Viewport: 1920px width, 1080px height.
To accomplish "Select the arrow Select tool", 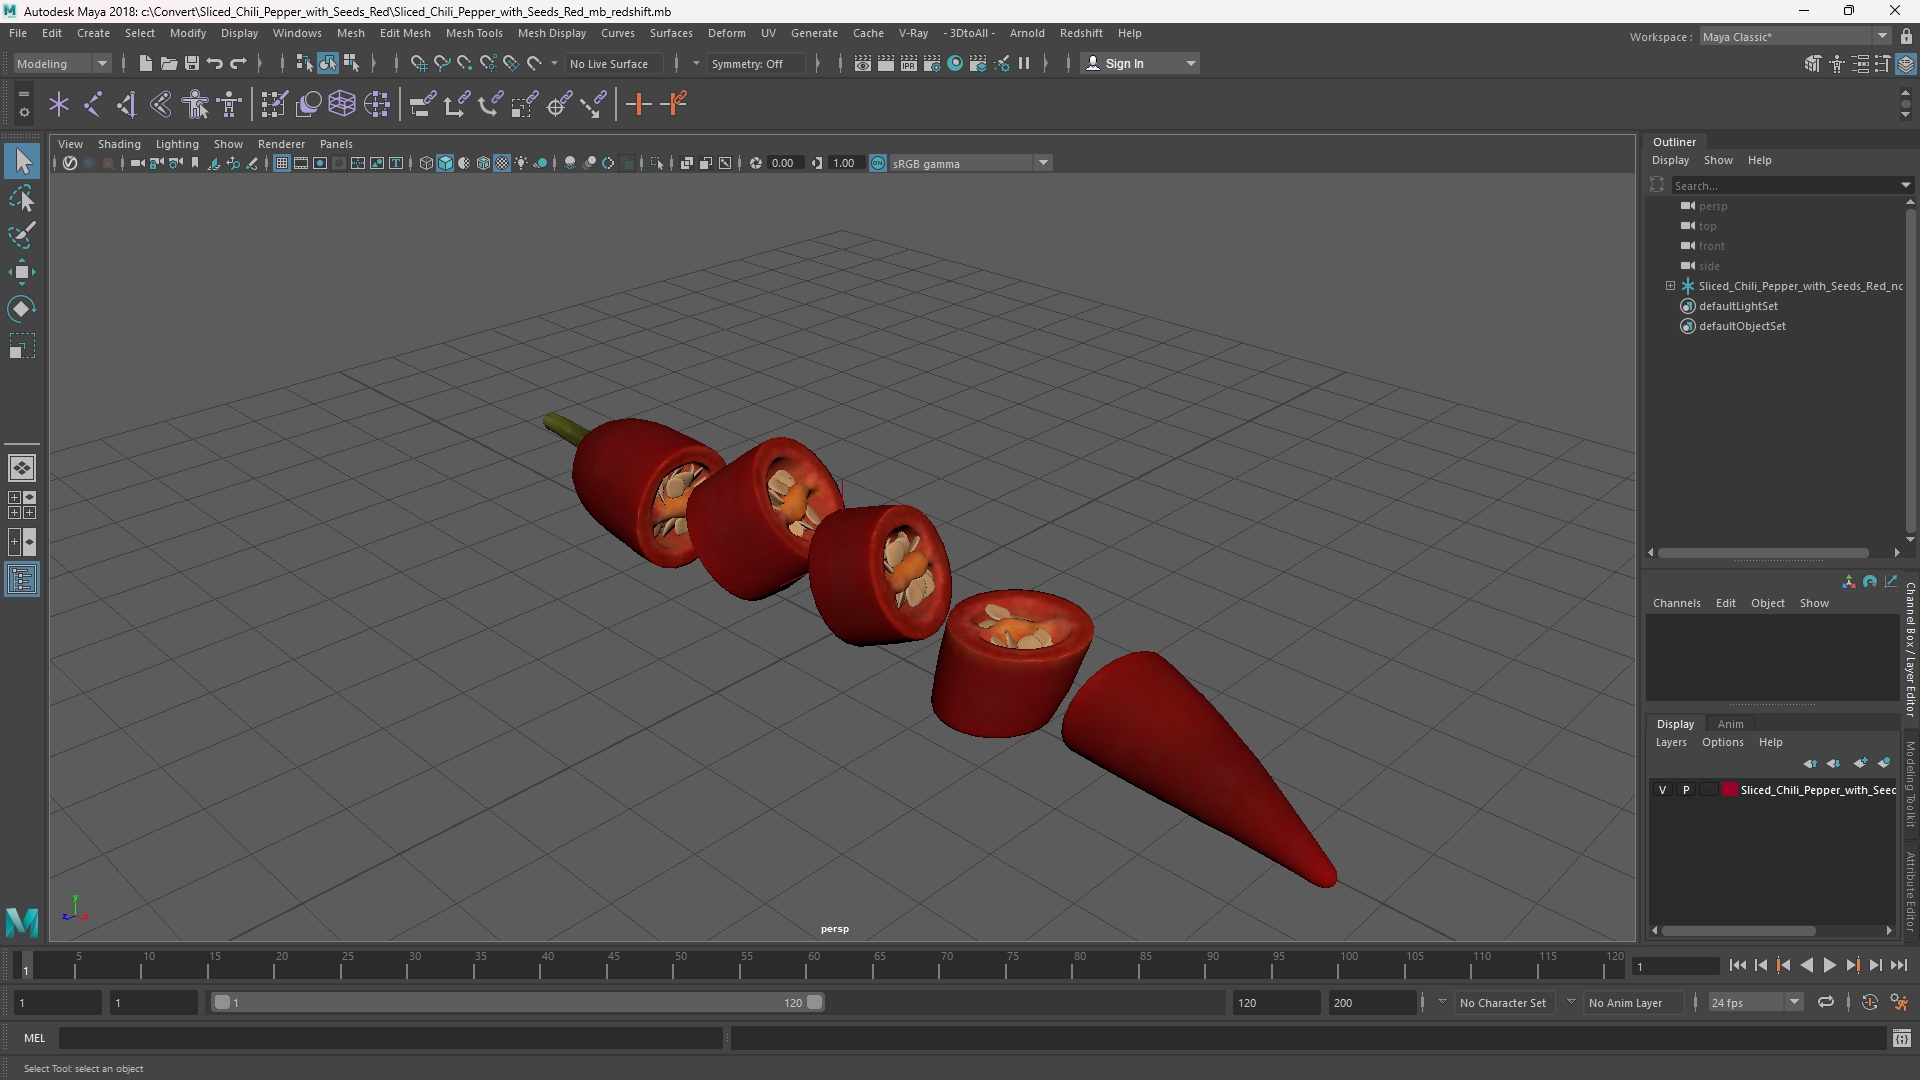I will click(22, 161).
